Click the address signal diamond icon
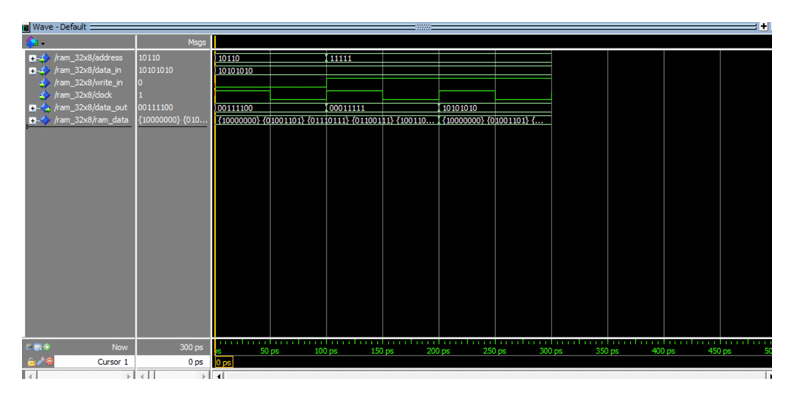Viewport: 811px width, 399px height. tap(44, 58)
